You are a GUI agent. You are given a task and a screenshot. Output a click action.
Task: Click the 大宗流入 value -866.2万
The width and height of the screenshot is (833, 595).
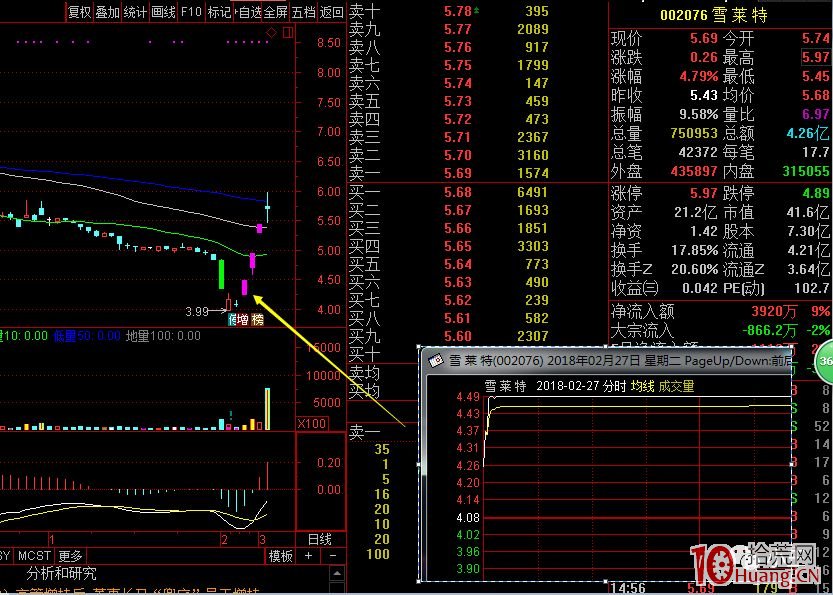click(770, 330)
